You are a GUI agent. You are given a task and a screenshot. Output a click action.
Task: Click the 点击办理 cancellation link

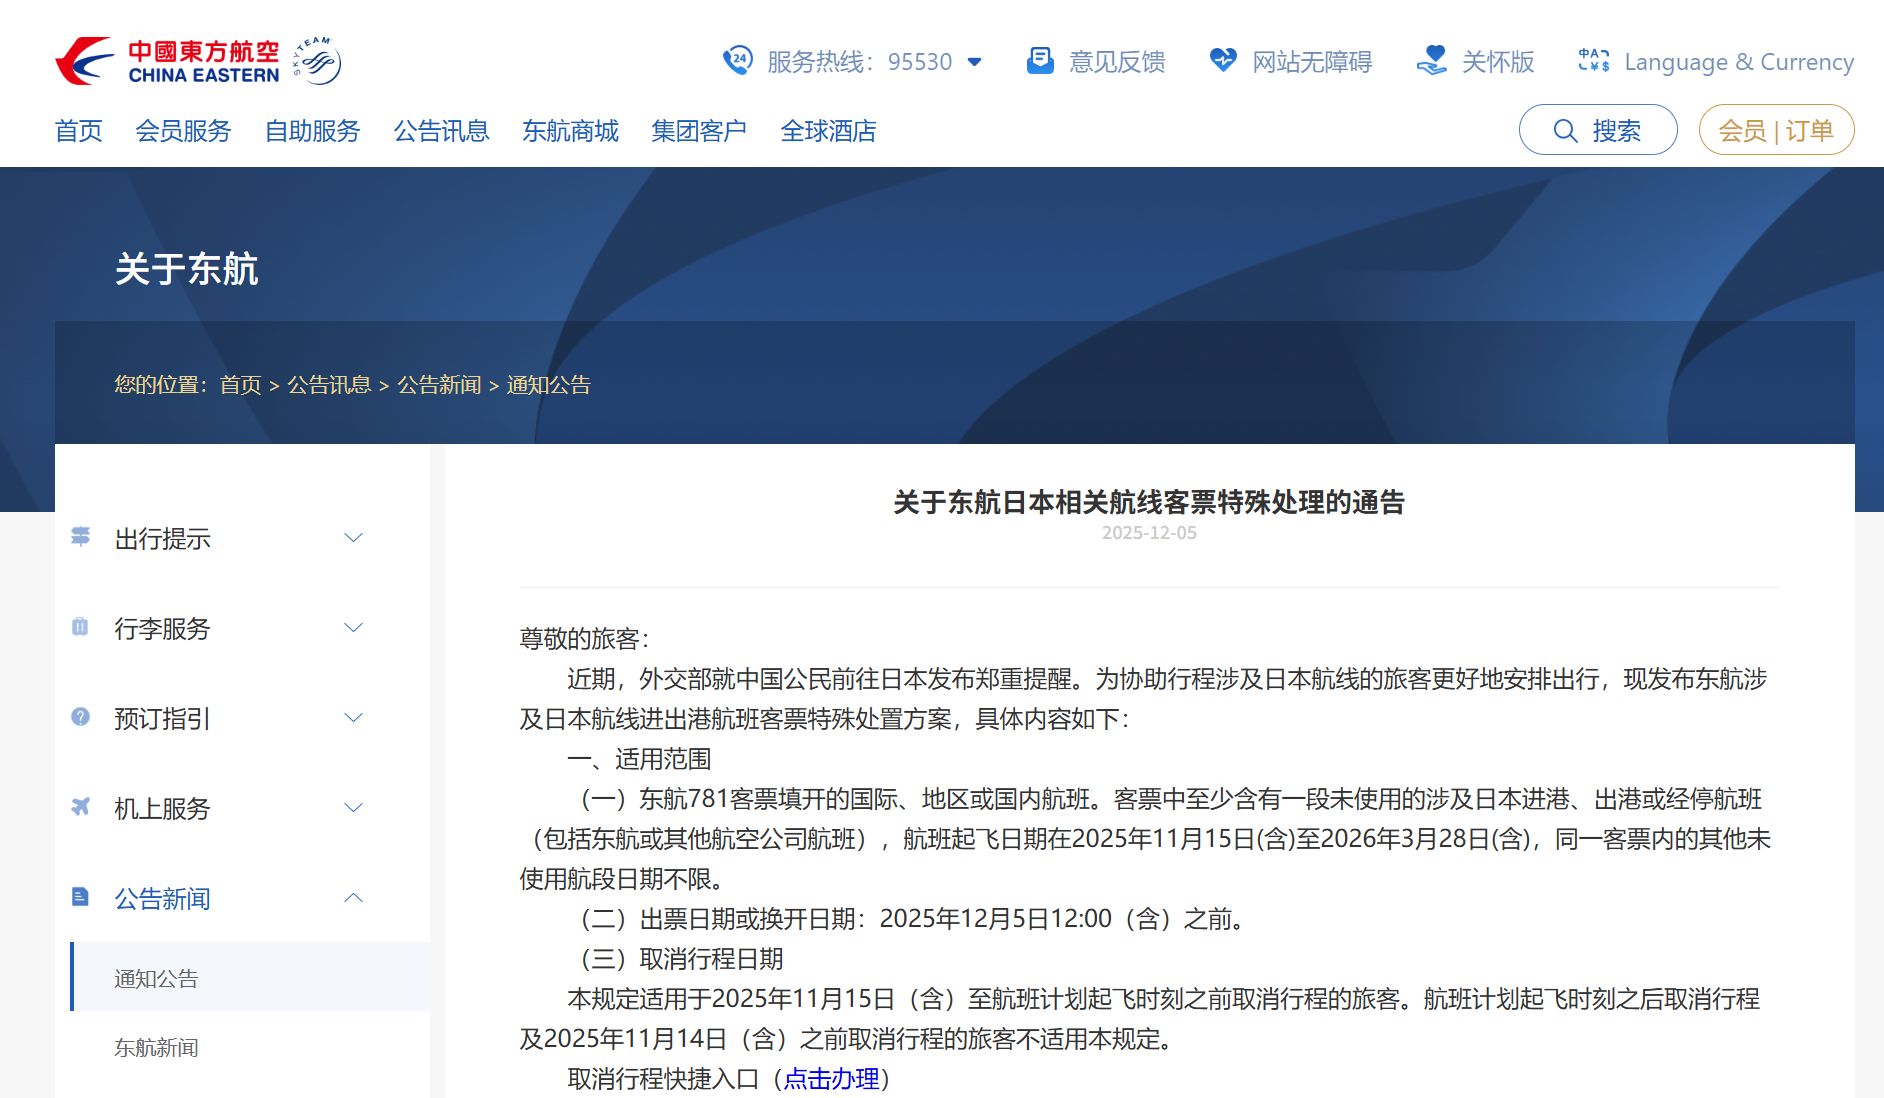pos(831,1079)
